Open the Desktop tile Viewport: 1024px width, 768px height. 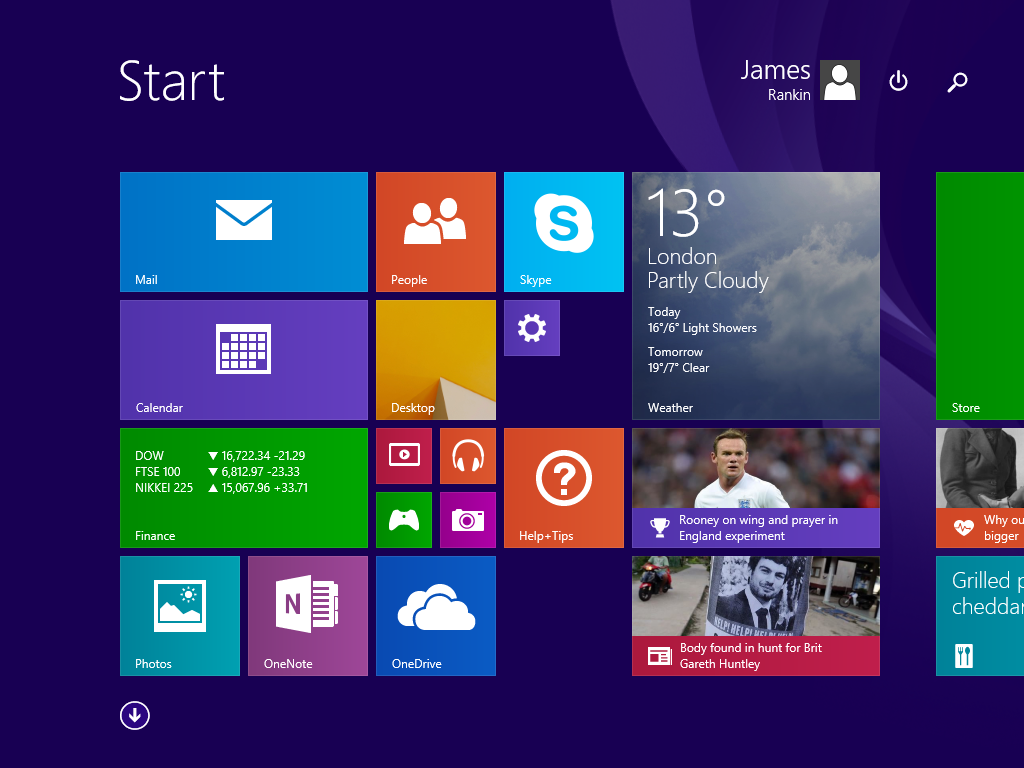click(436, 360)
